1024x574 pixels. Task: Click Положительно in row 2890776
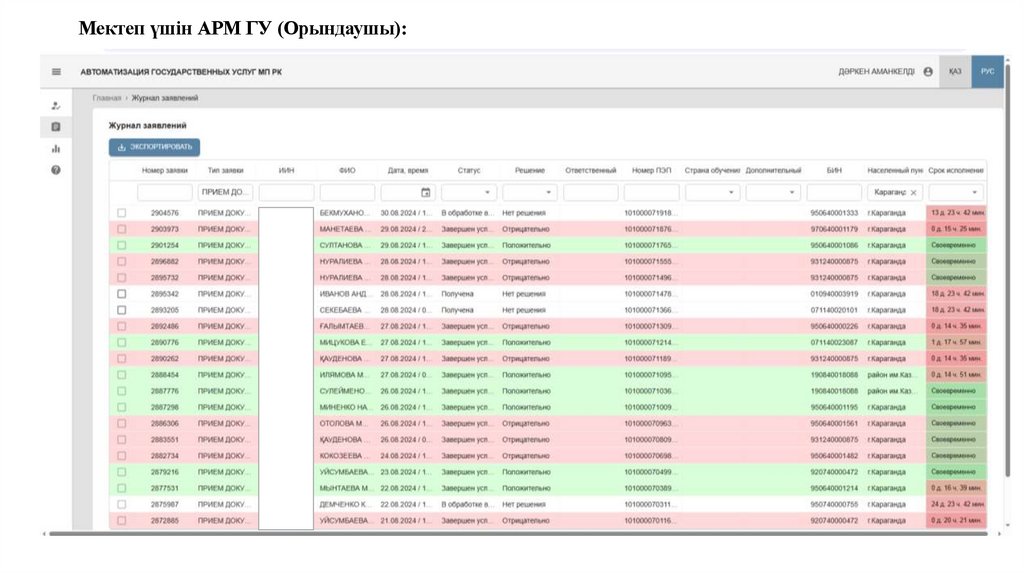(x=526, y=342)
